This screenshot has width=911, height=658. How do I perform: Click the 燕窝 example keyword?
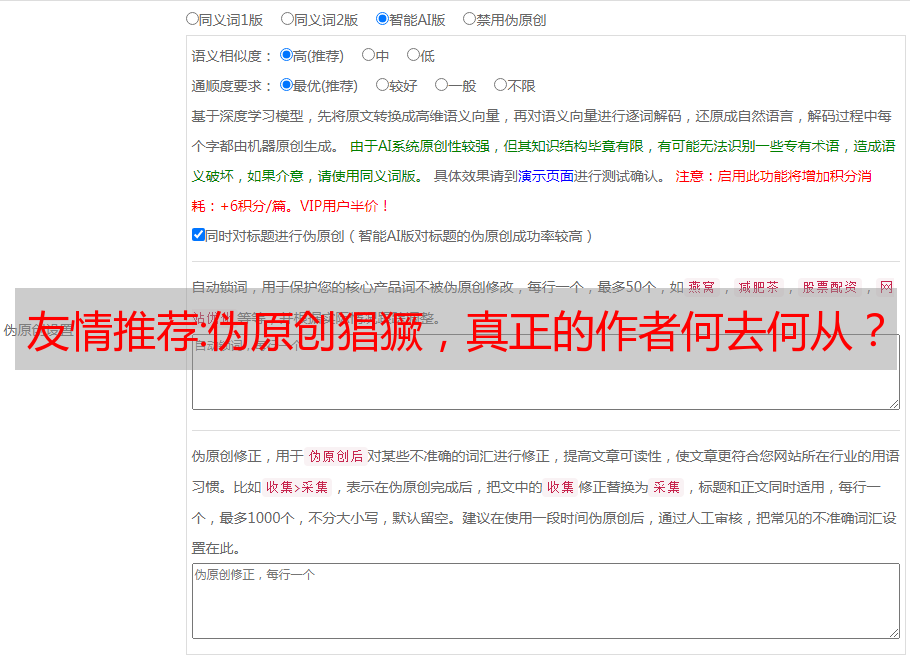click(x=701, y=287)
